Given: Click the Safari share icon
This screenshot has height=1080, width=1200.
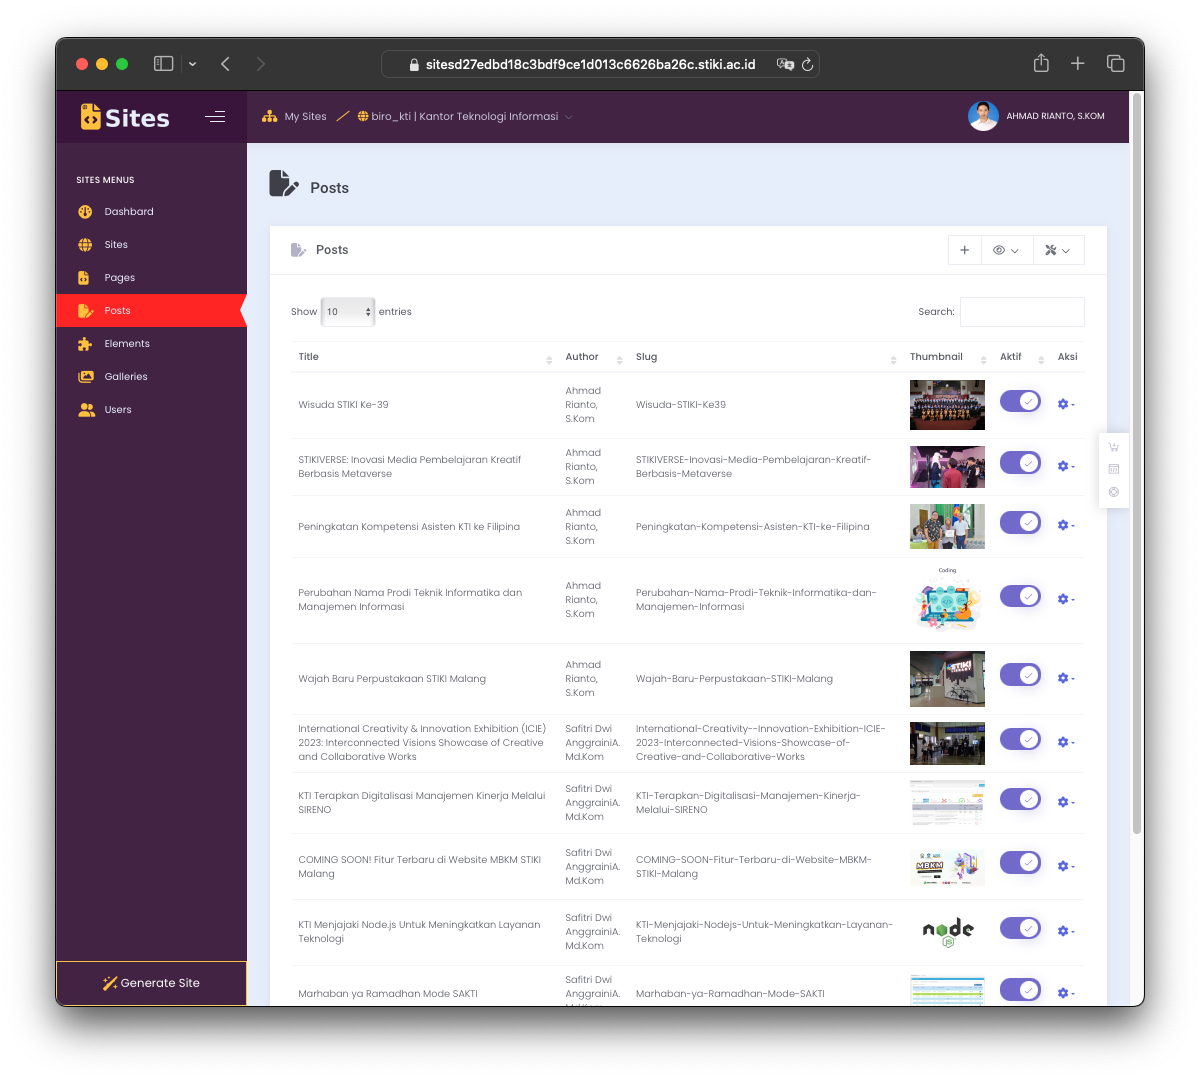Looking at the screenshot, I should point(1041,64).
